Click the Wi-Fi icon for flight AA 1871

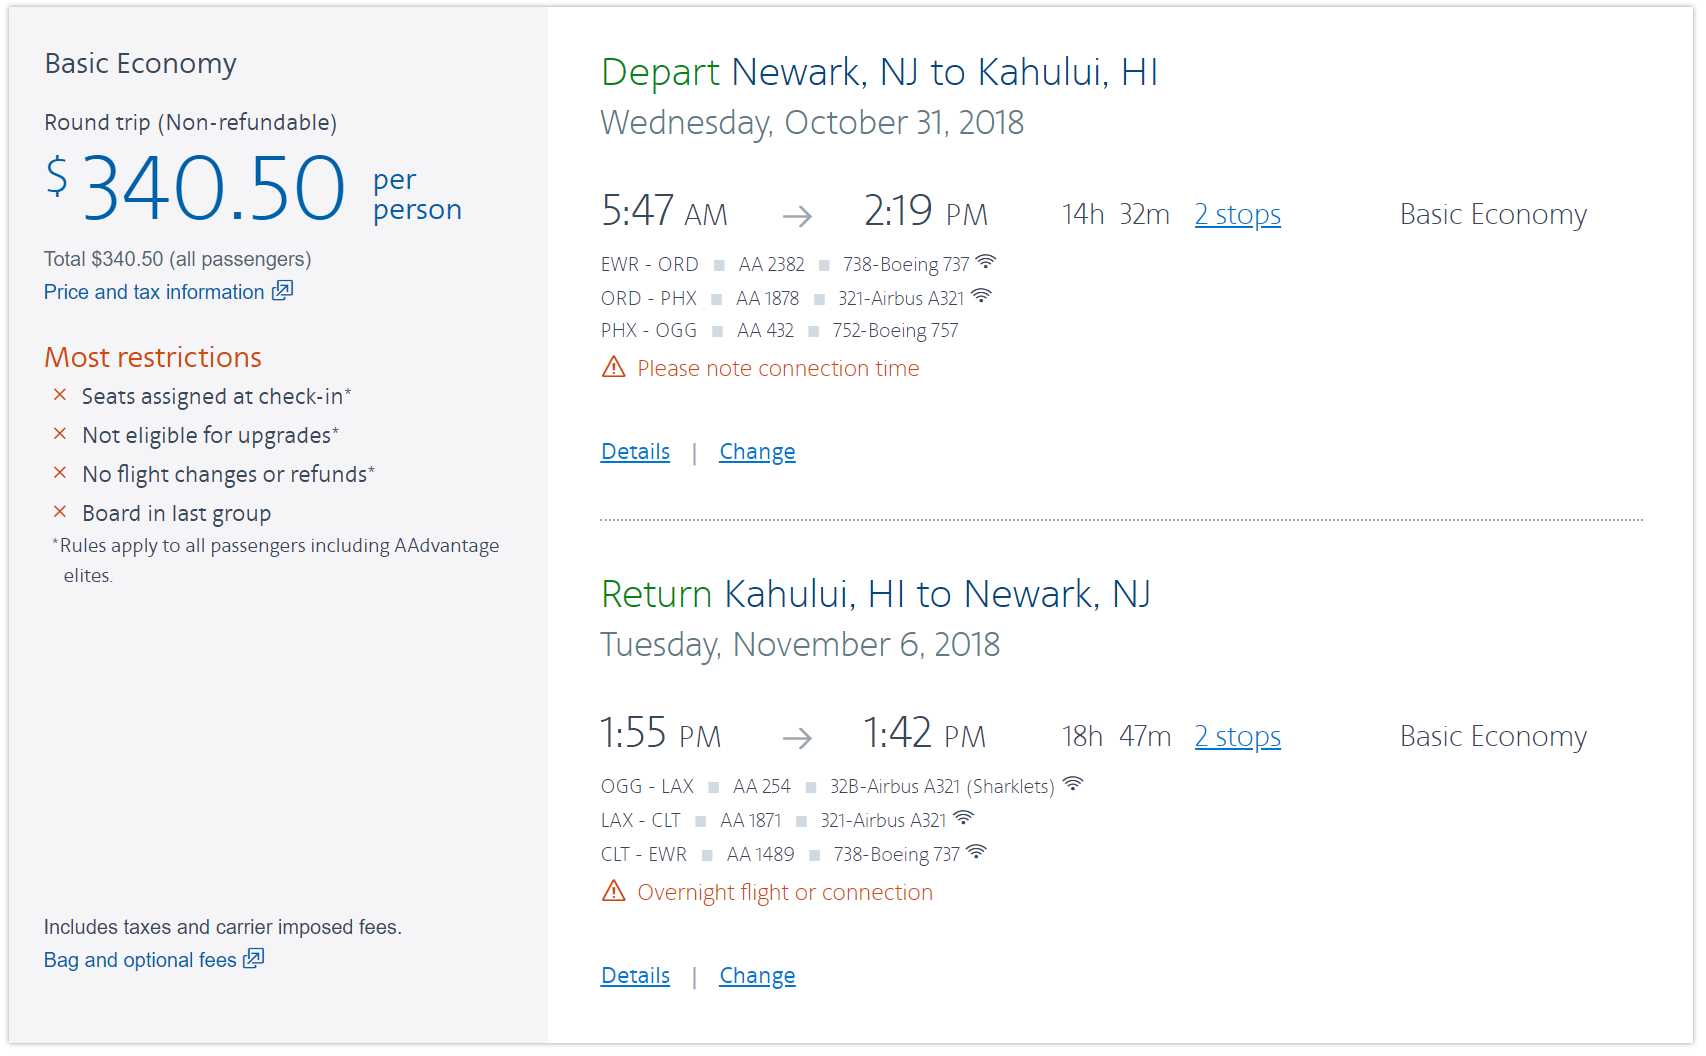(963, 818)
